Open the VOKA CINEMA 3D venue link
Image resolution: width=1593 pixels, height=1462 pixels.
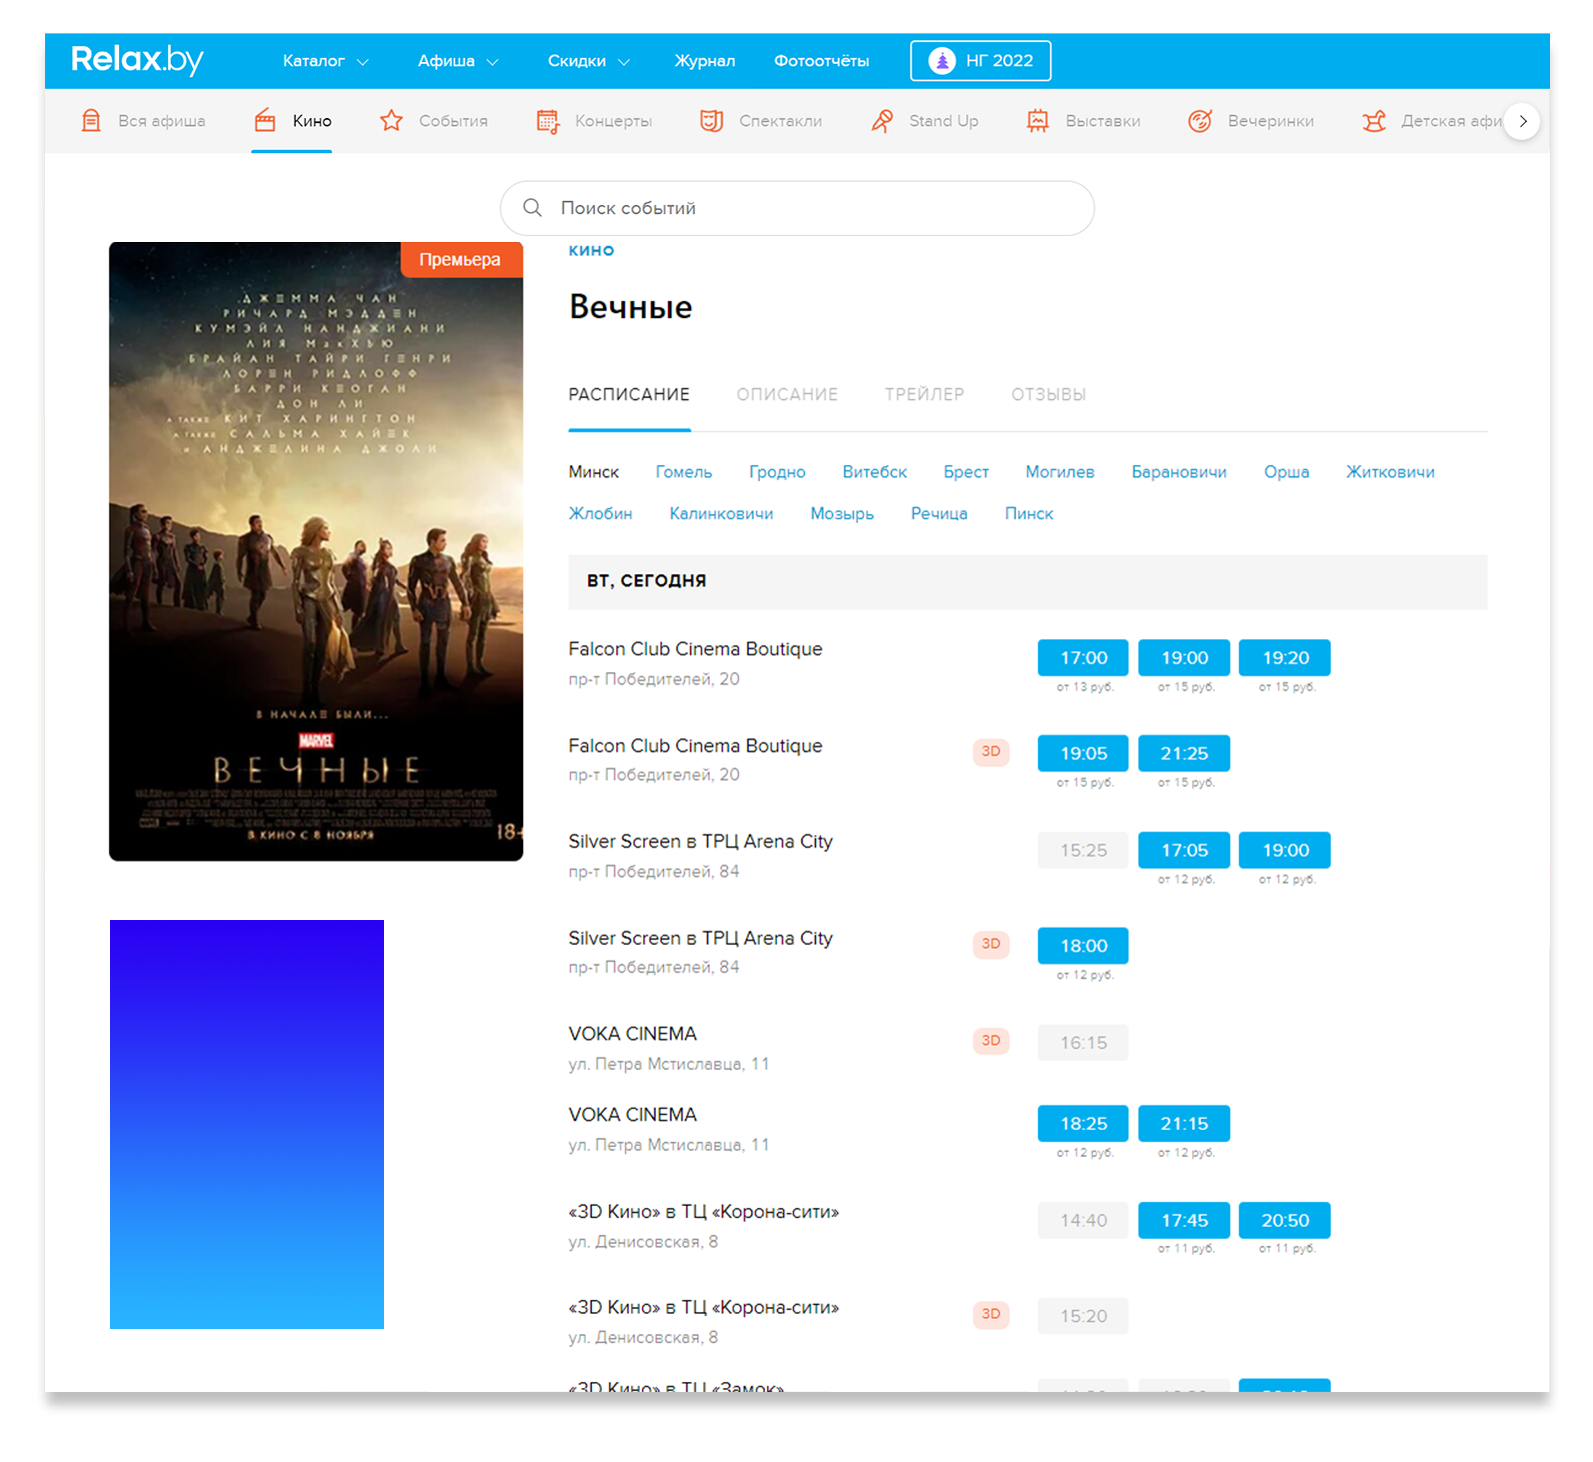[x=633, y=1034]
